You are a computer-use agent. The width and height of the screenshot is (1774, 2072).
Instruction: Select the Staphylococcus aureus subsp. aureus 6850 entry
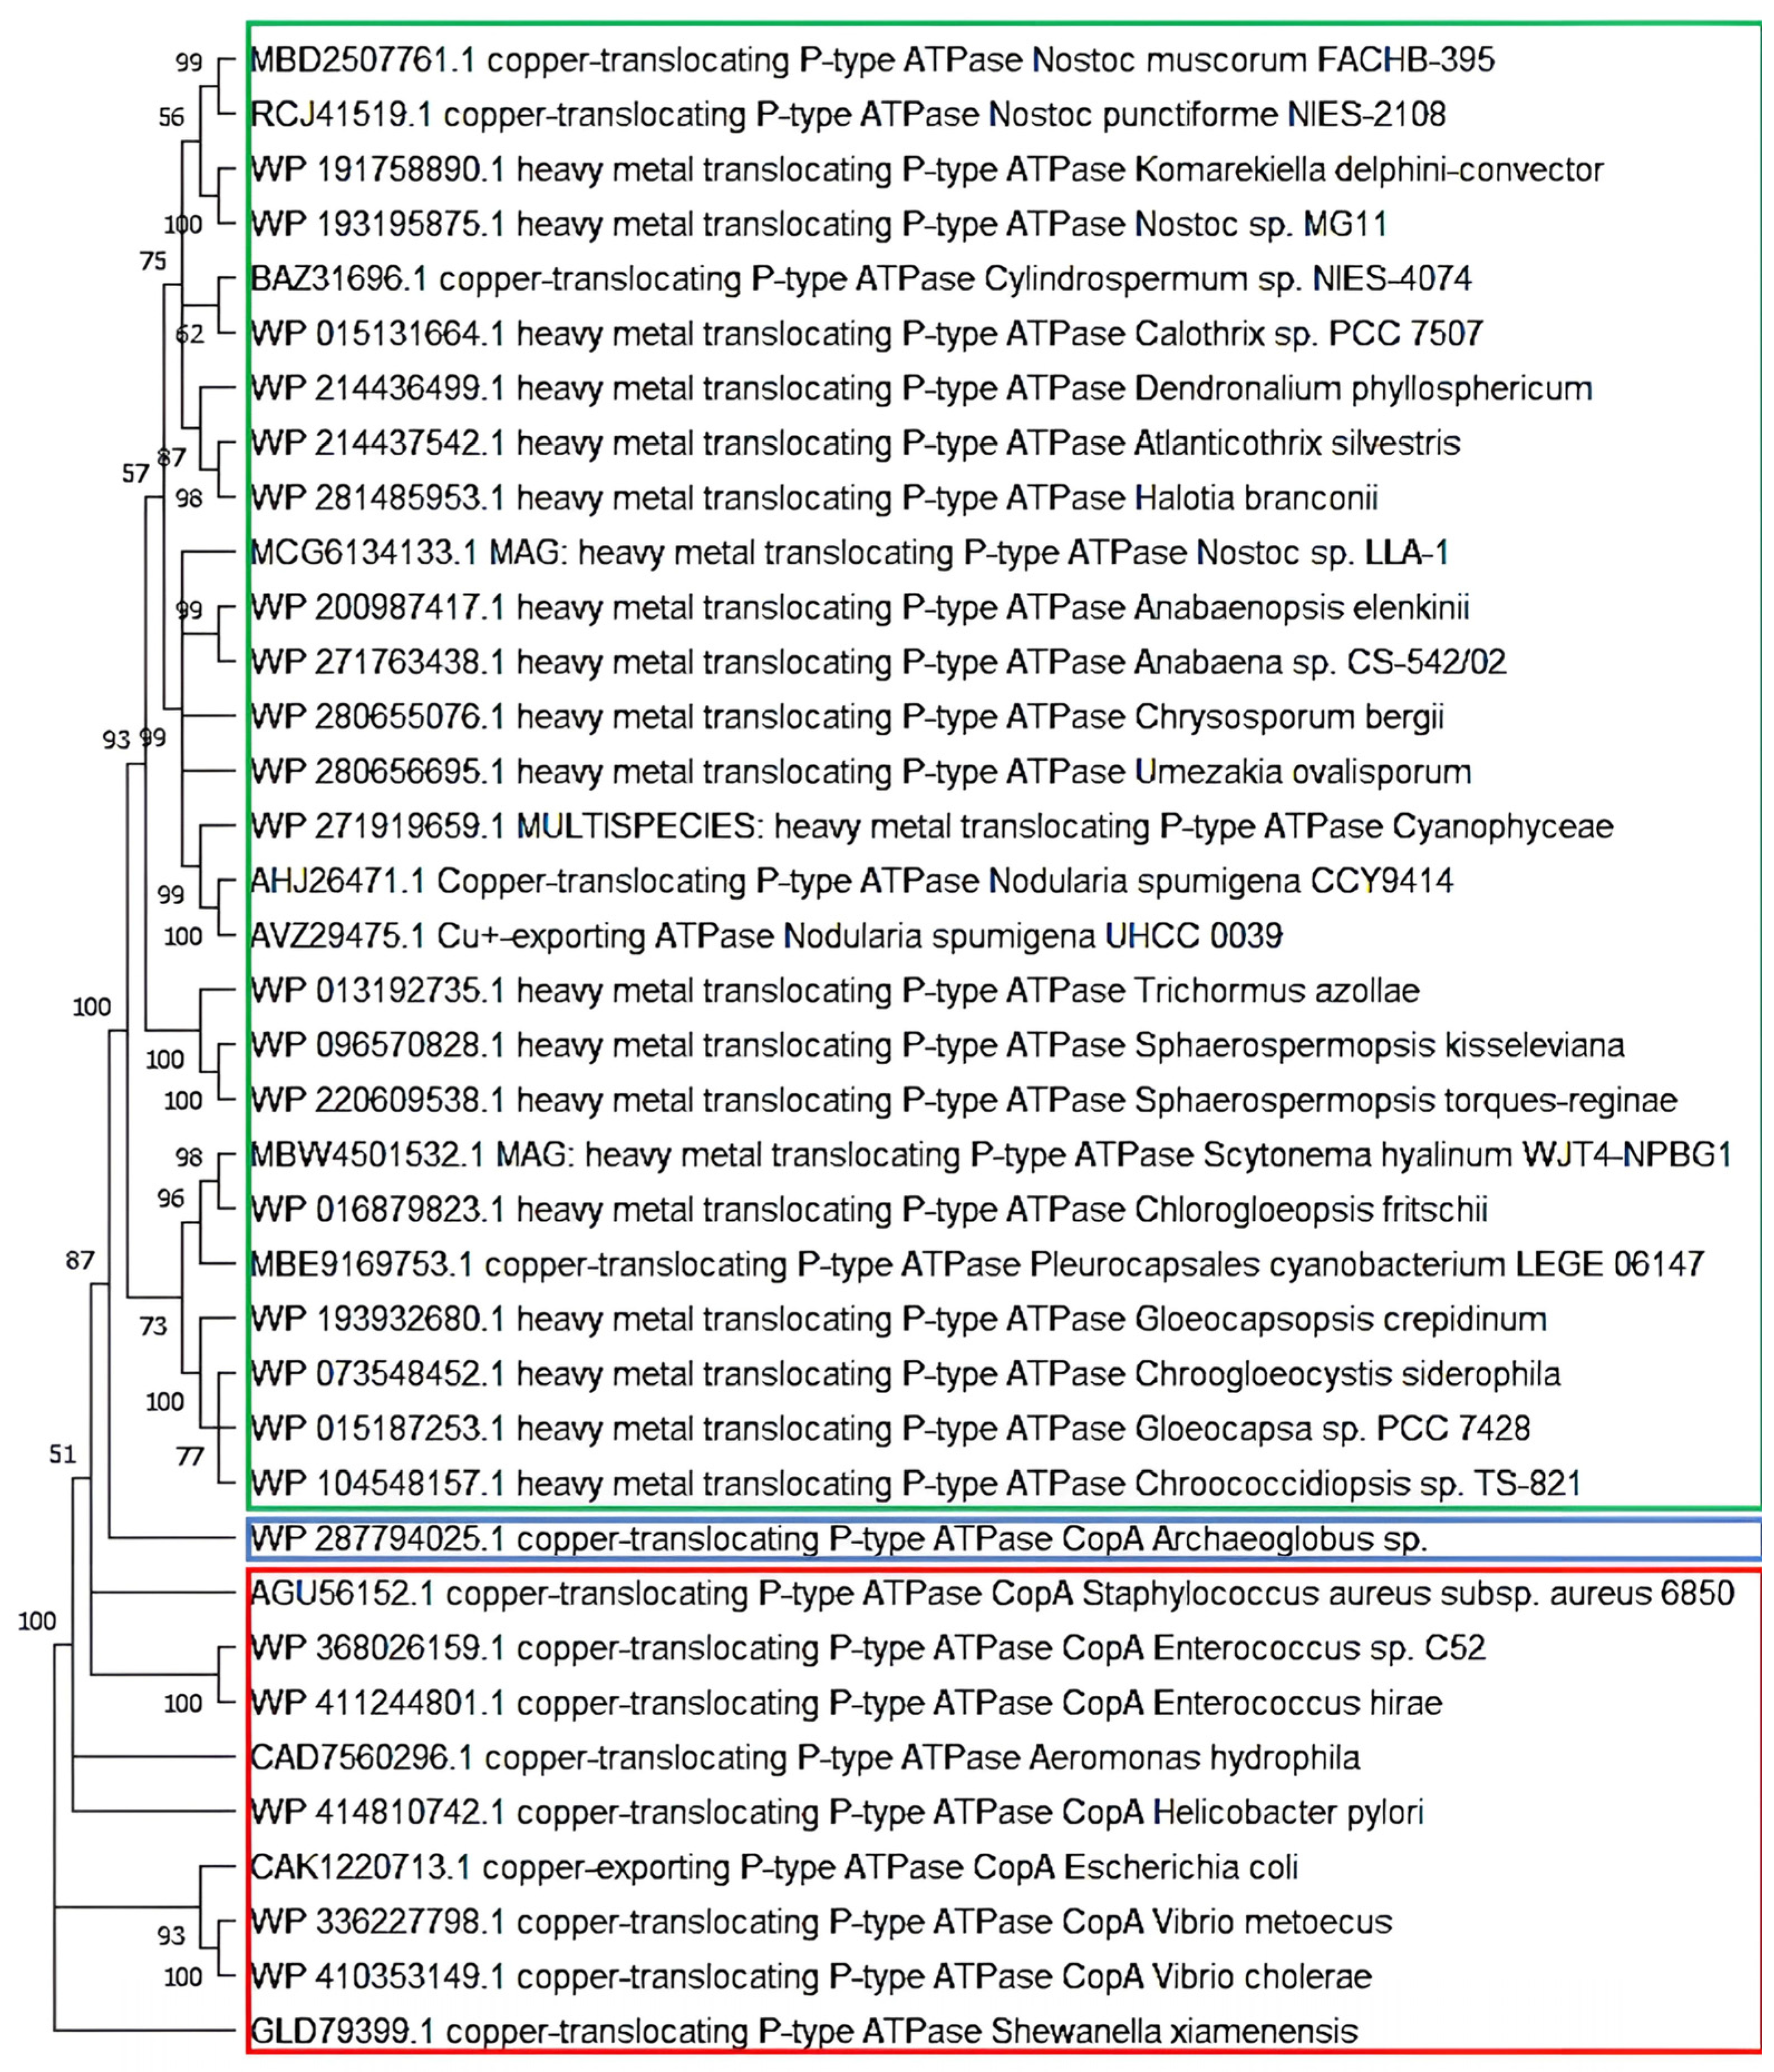991,1593
